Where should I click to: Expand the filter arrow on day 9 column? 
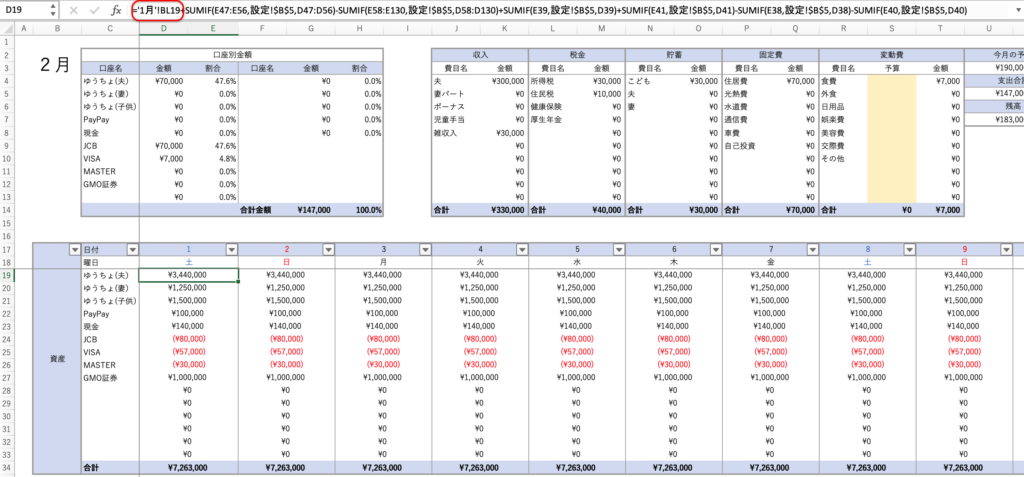(1008, 249)
